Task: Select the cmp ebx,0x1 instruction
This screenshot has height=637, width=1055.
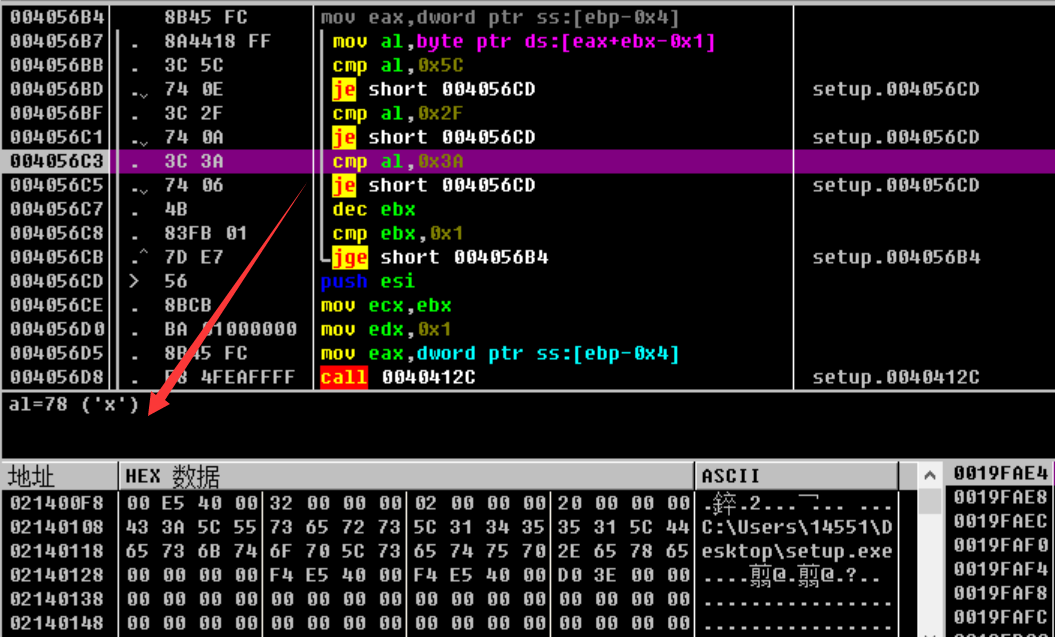Action: pyautogui.click(x=398, y=233)
